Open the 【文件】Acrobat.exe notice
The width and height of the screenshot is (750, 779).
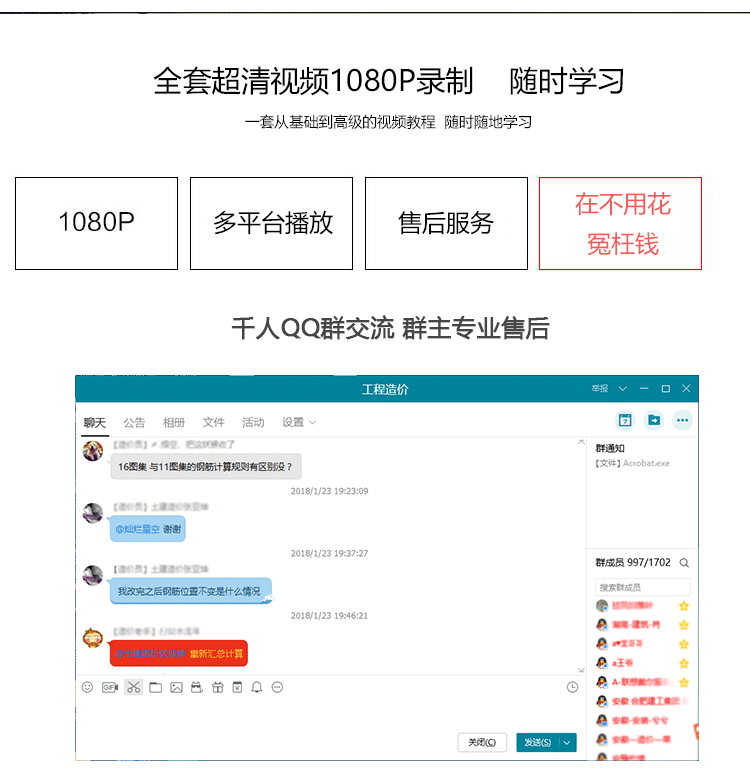[x=632, y=463]
